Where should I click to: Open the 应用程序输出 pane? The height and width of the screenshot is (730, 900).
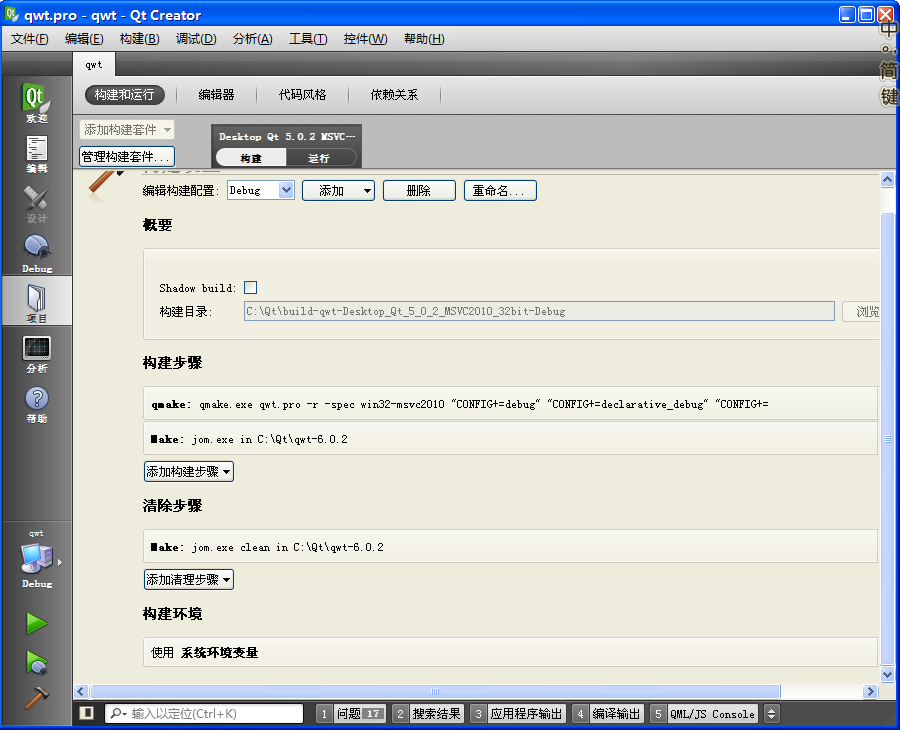518,714
